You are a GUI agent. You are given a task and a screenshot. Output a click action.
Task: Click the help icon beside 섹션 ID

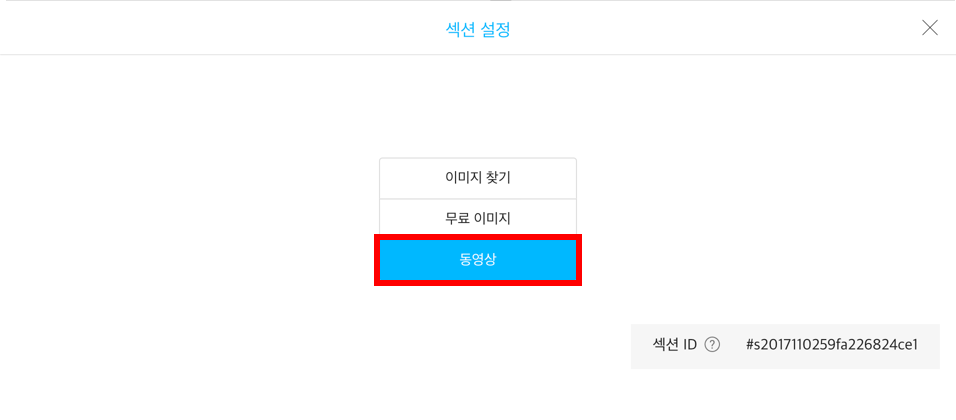pos(712,345)
